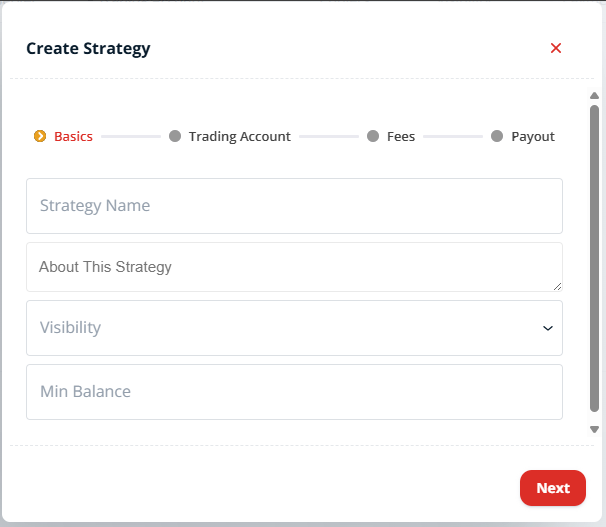Go to the Payout step label
The width and height of the screenshot is (606, 527).
point(533,137)
